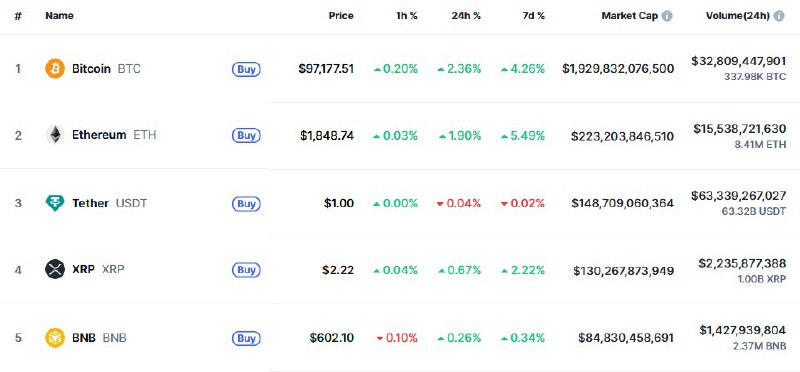
Task: Sort by the Name column header
Action: pyautogui.click(x=59, y=16)
